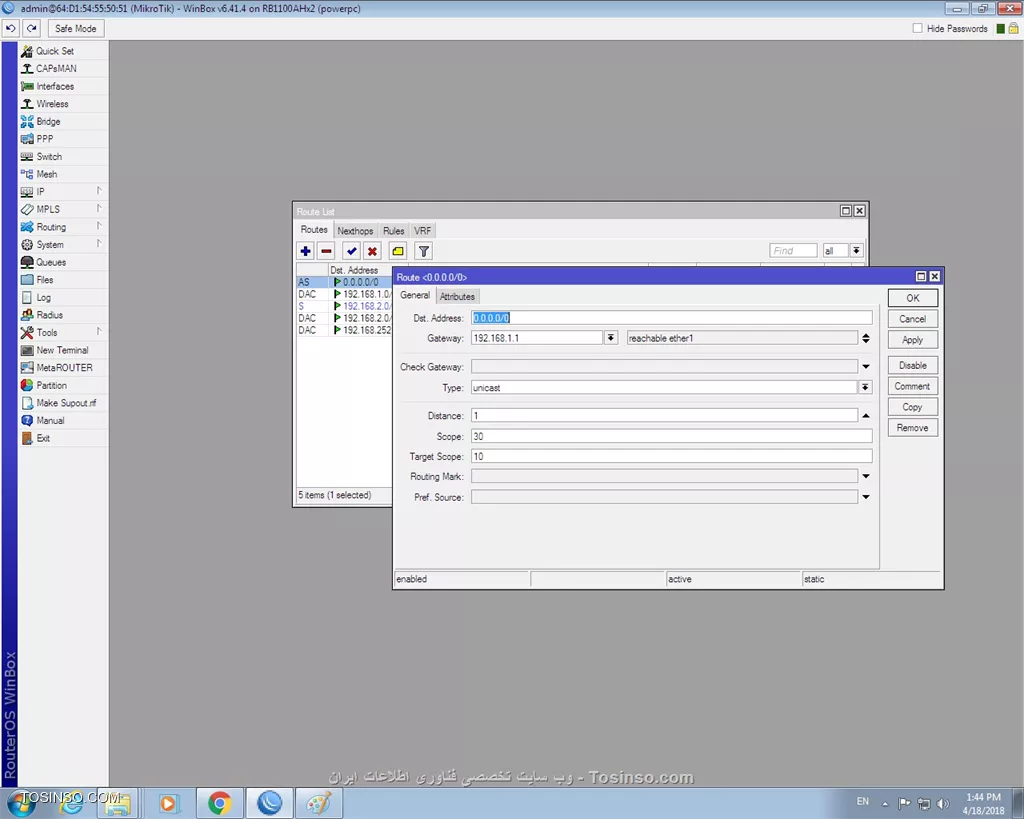Viewport: 1024px width, 819px height.
Task: Toggle Safe Mode
Action: pos(76,29)
